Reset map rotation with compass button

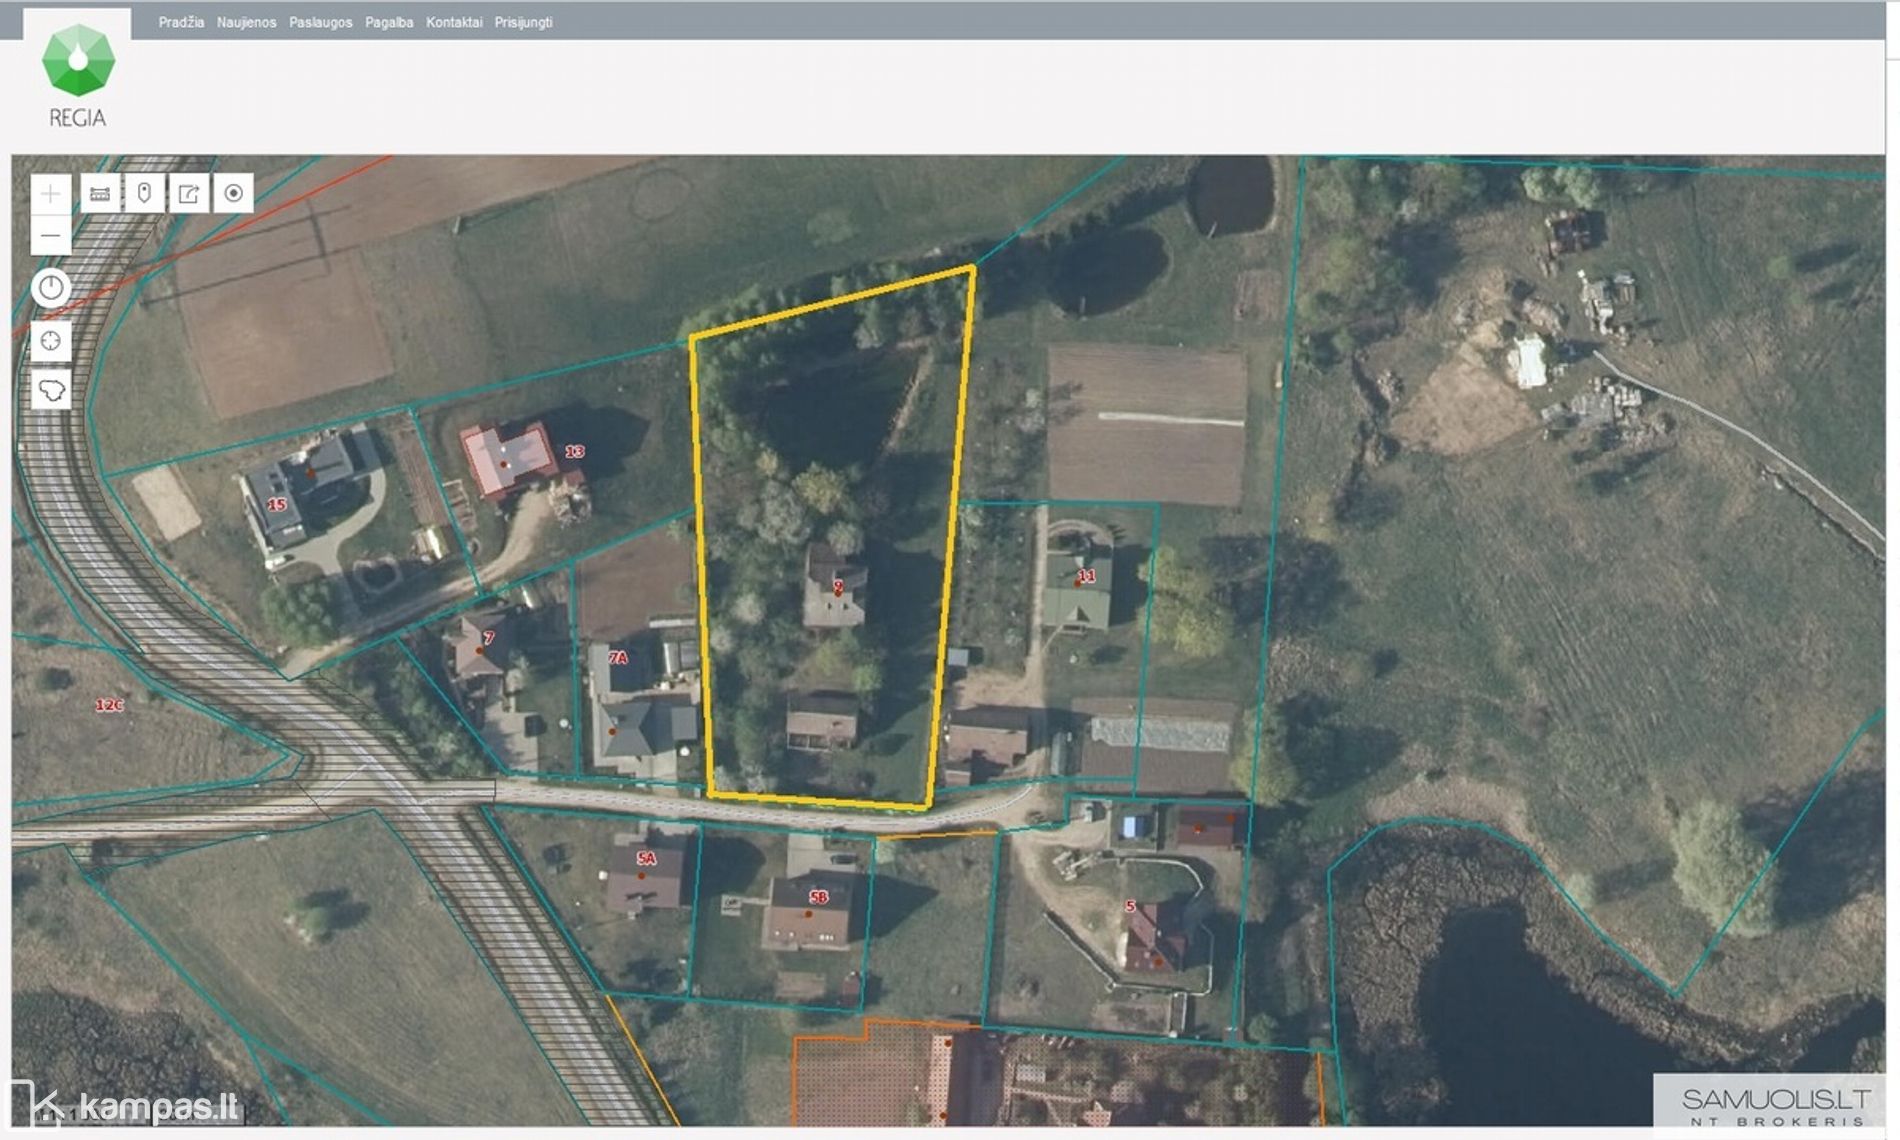point(51,289)
